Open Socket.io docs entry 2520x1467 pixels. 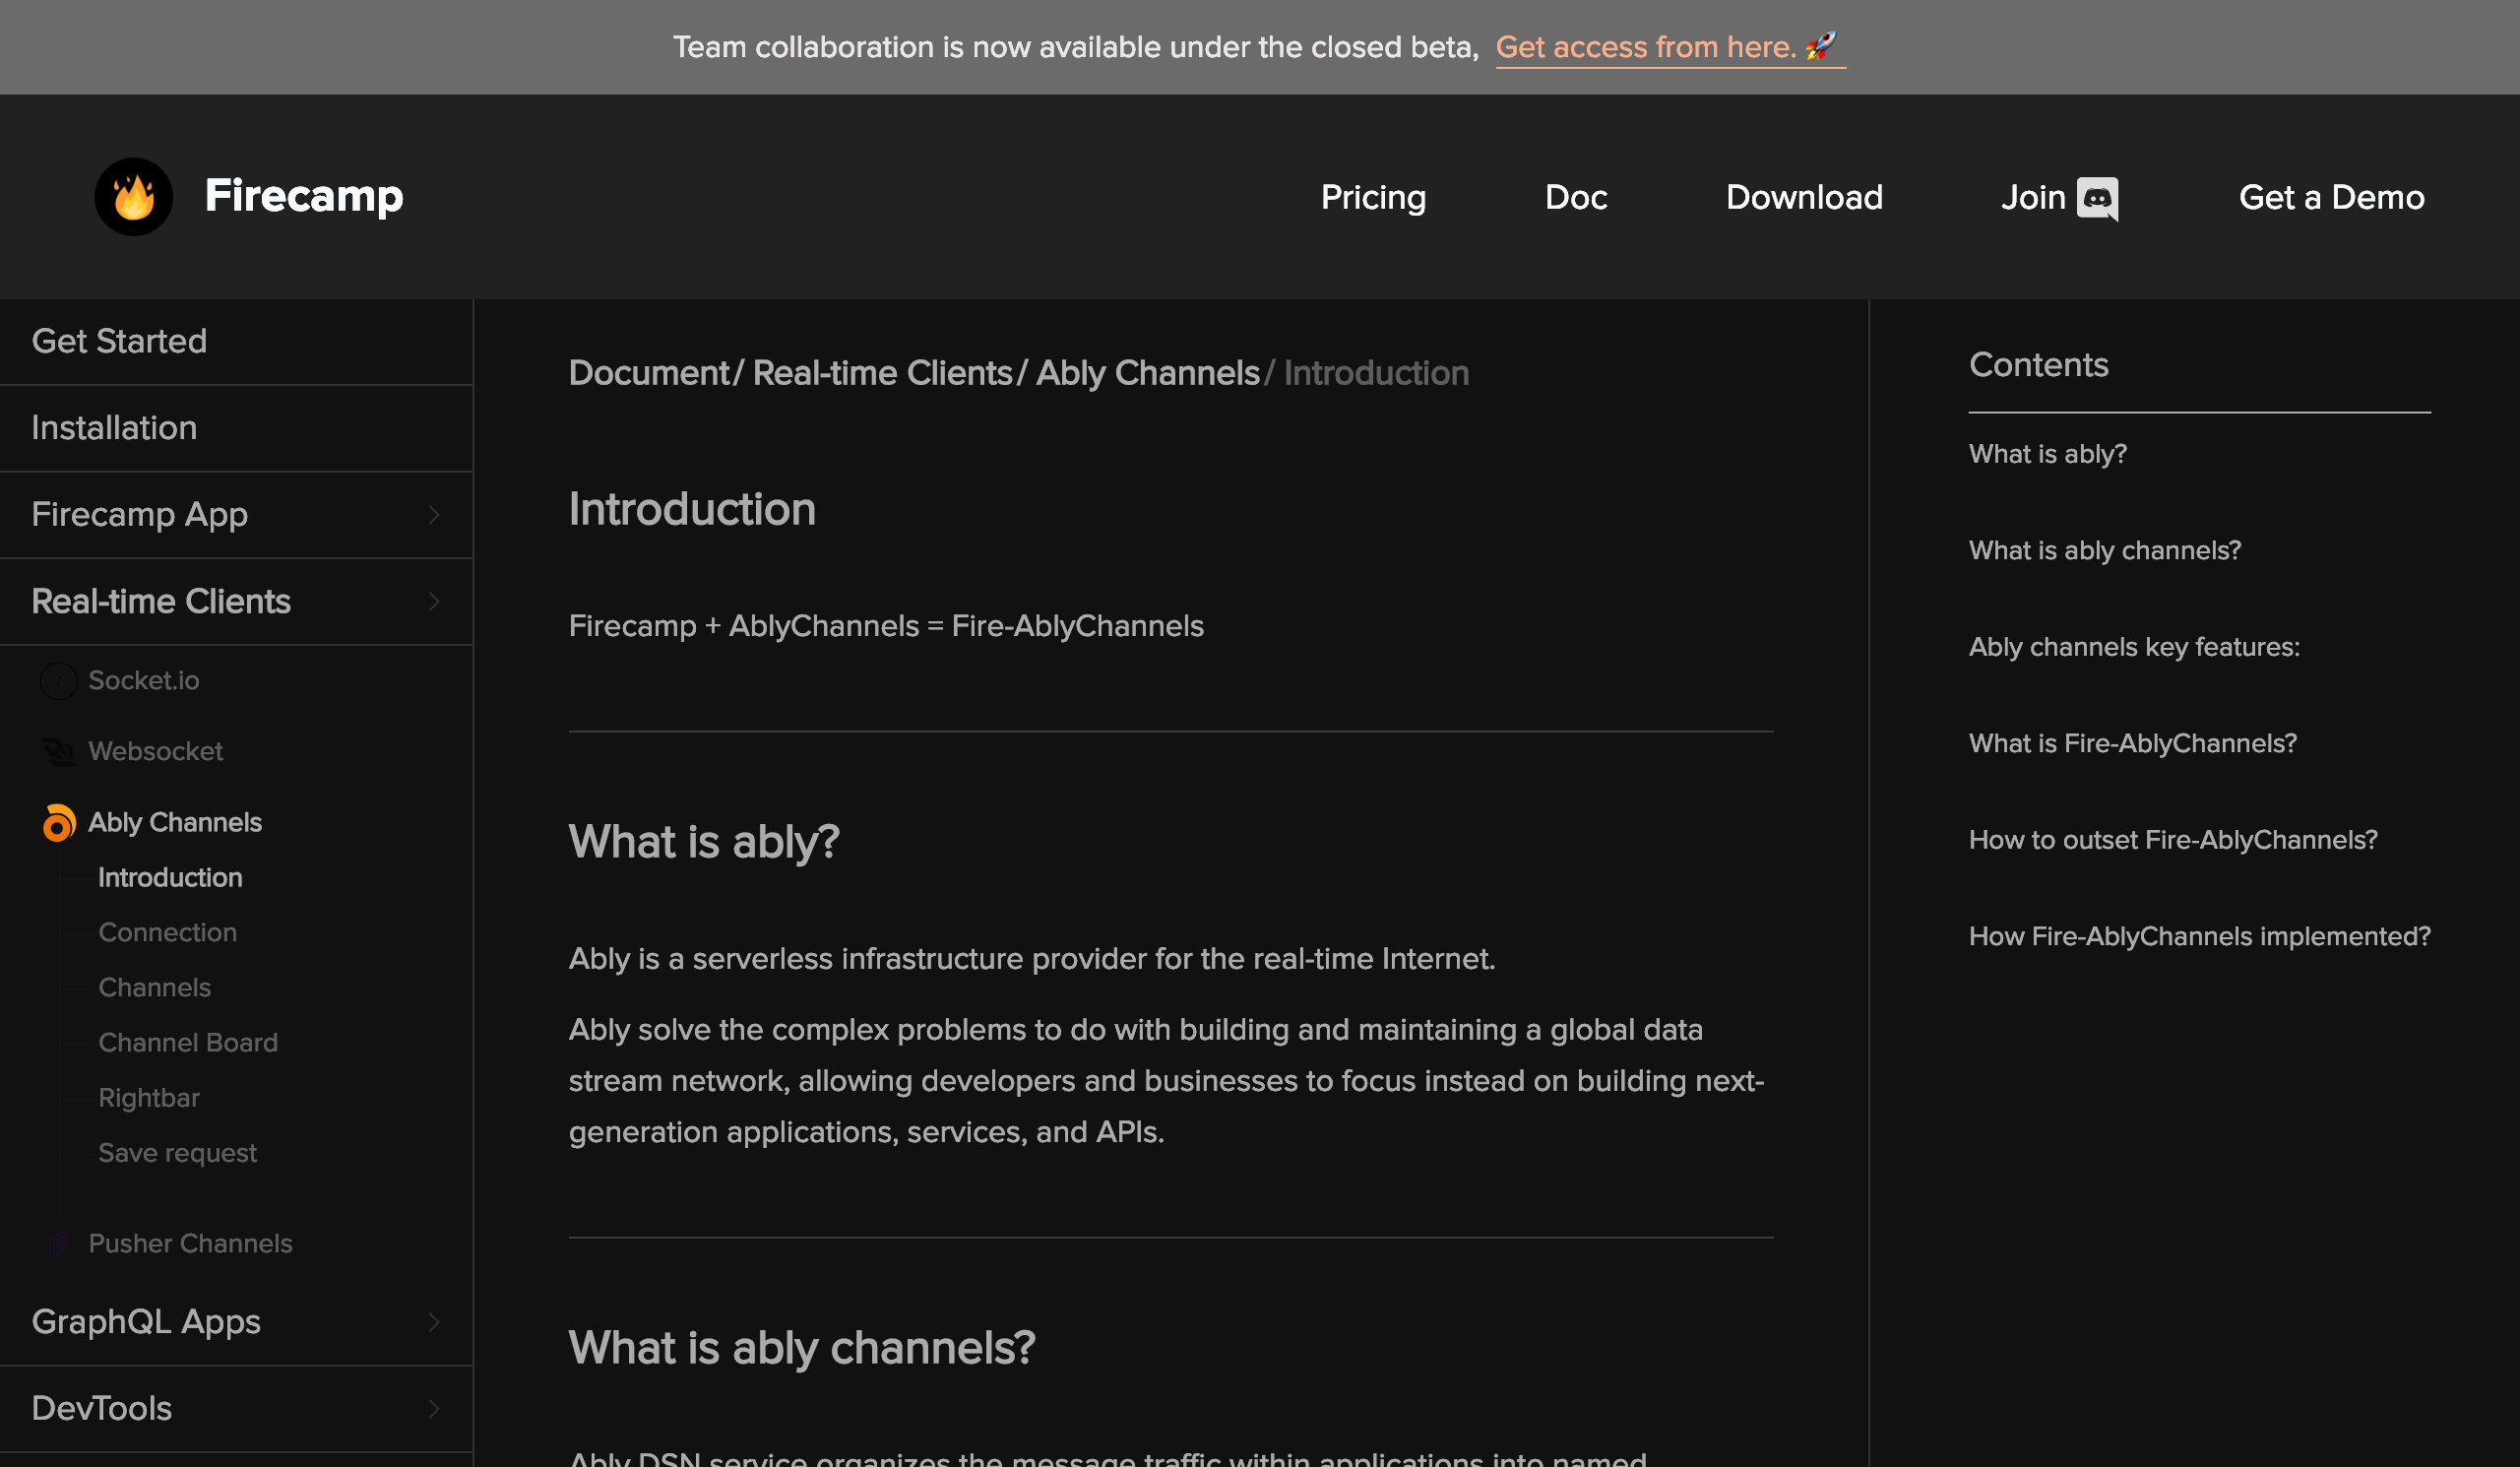click(144, 681)
